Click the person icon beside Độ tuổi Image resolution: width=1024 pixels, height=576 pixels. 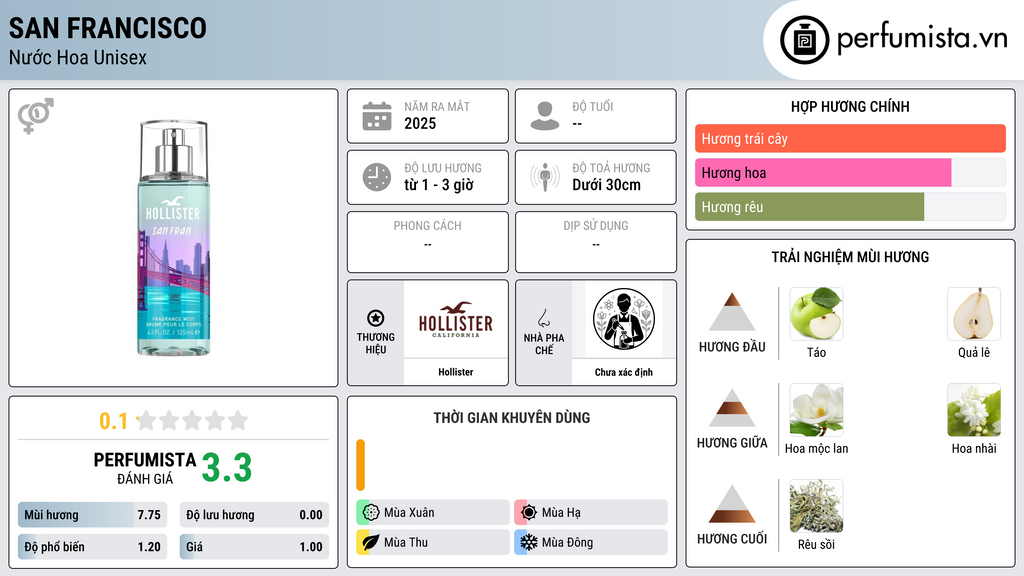pos(545,116)
